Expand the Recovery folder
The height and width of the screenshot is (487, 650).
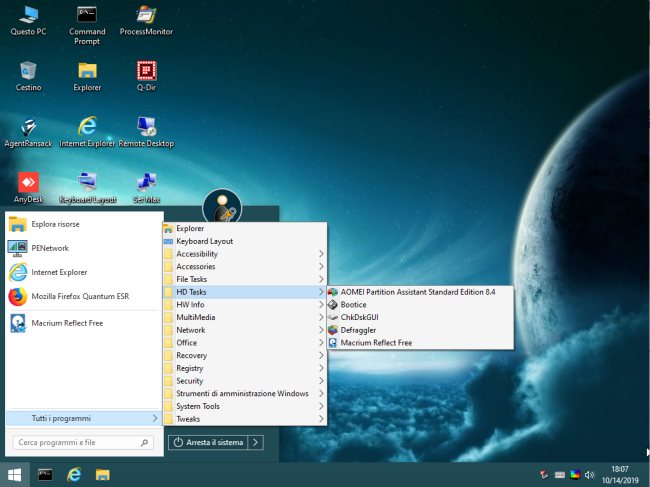pos(245,356)
